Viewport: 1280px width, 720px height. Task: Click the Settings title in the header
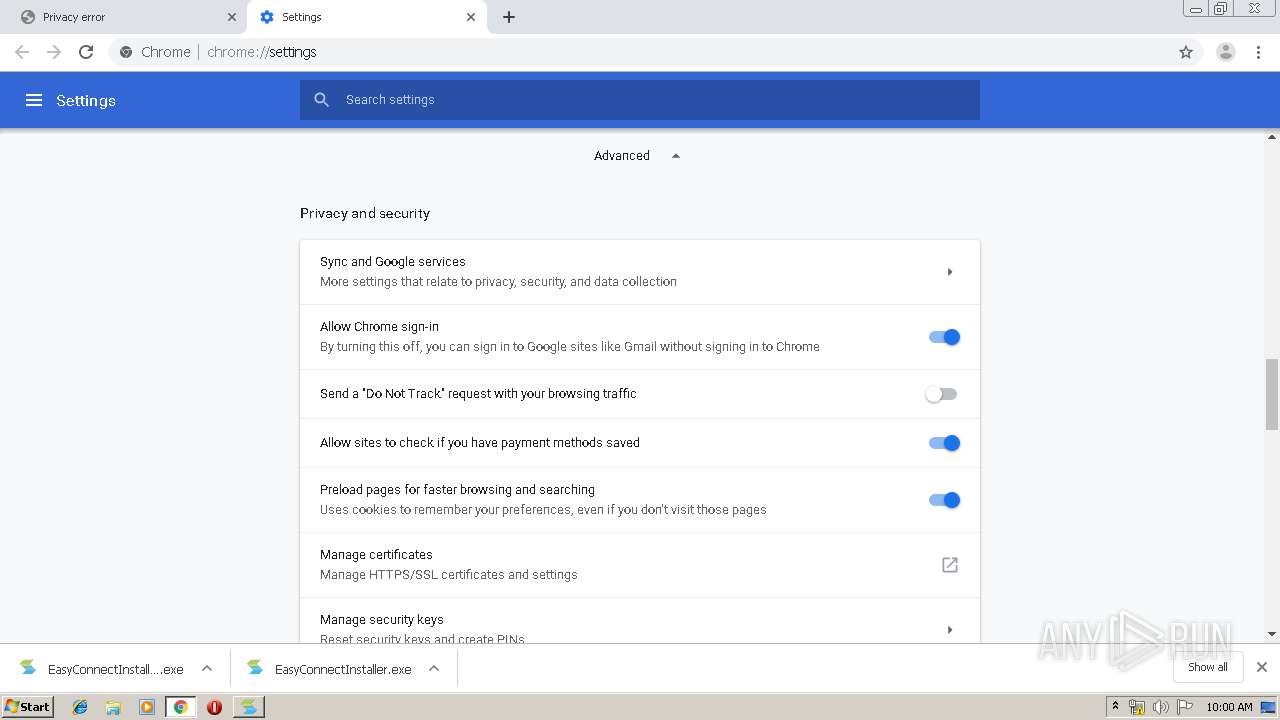pos(86,100)
